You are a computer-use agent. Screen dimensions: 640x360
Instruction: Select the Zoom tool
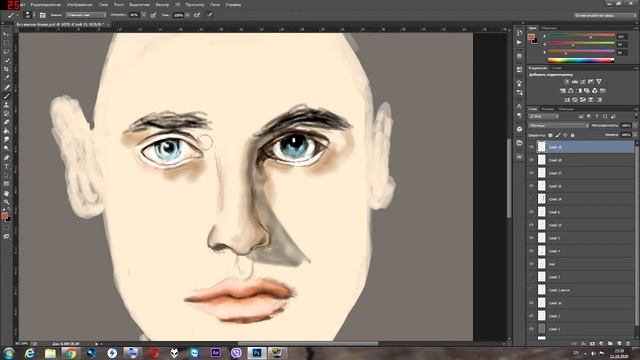click(x=6, y=202)
